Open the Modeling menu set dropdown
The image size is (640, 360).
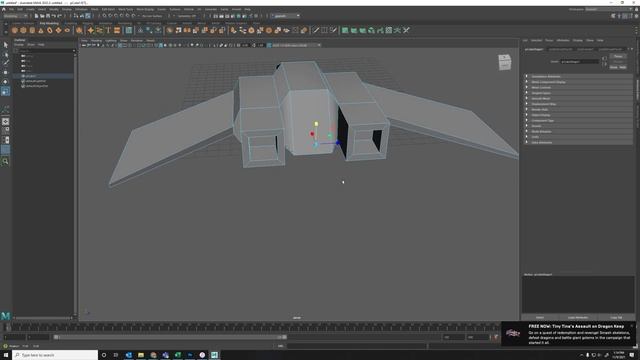pyautogui.click(x=16, y=16)
